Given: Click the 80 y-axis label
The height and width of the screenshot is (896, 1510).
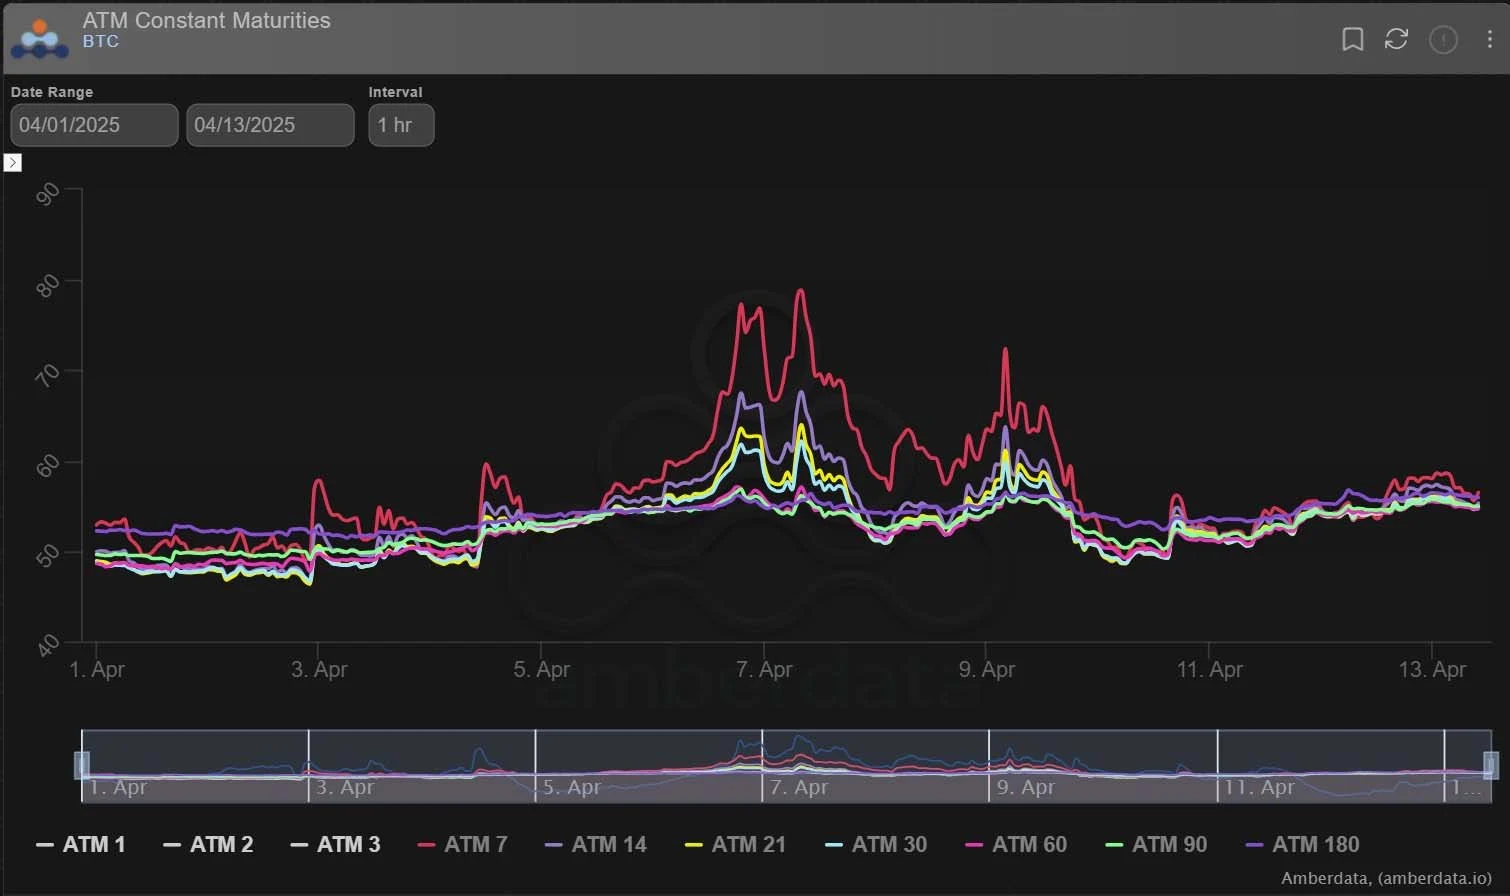Looking at the screenshot, I should tap(48, 285).
